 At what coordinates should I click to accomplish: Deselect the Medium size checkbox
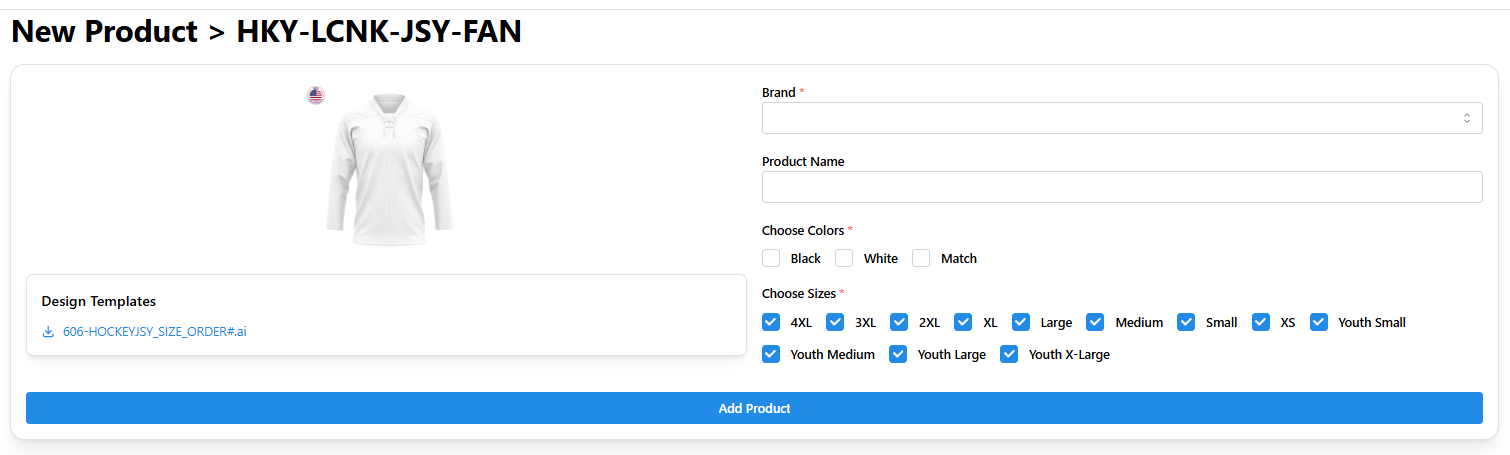coord(1095,322)
